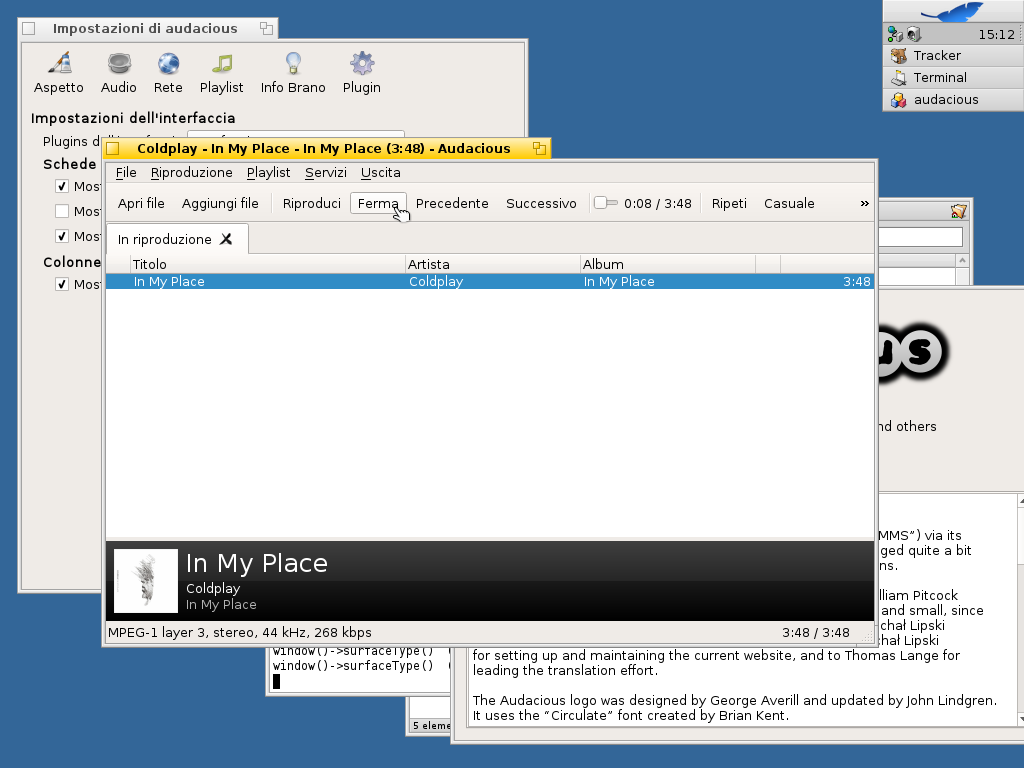Image resolution: width=1024 pixels, height=768 pixels.
Task: Click the album art thumbnail
Action: coord(146,581)
